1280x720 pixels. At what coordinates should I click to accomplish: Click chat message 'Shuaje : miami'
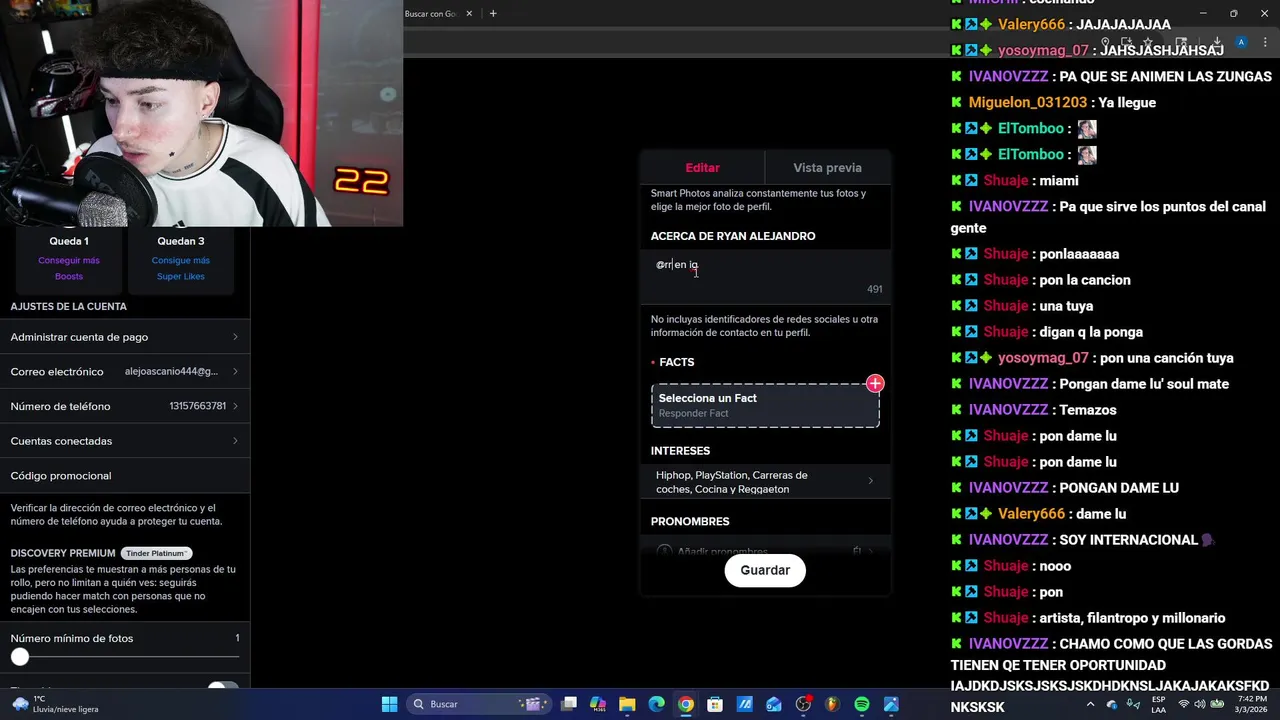[x=1031, y=181]
